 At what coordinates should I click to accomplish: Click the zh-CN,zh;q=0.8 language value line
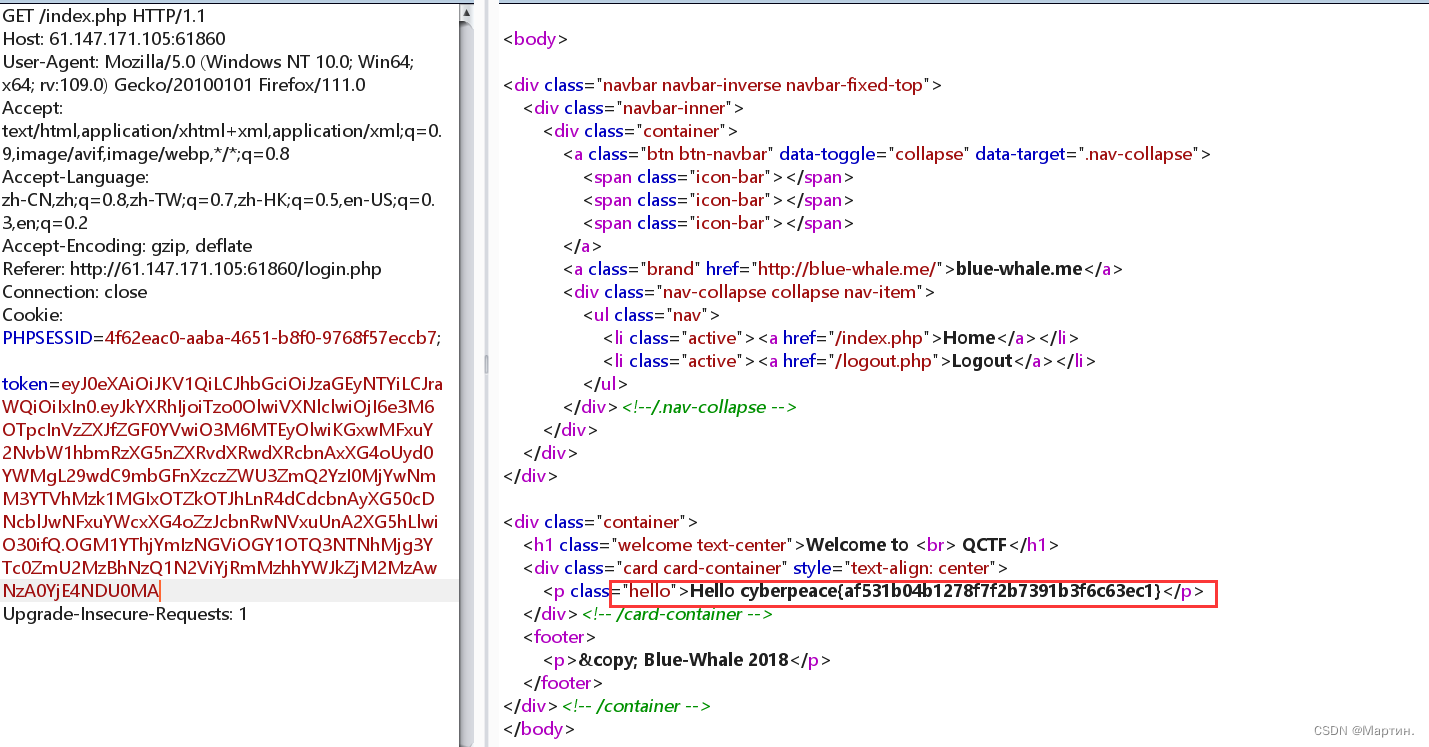pos(219,200)
